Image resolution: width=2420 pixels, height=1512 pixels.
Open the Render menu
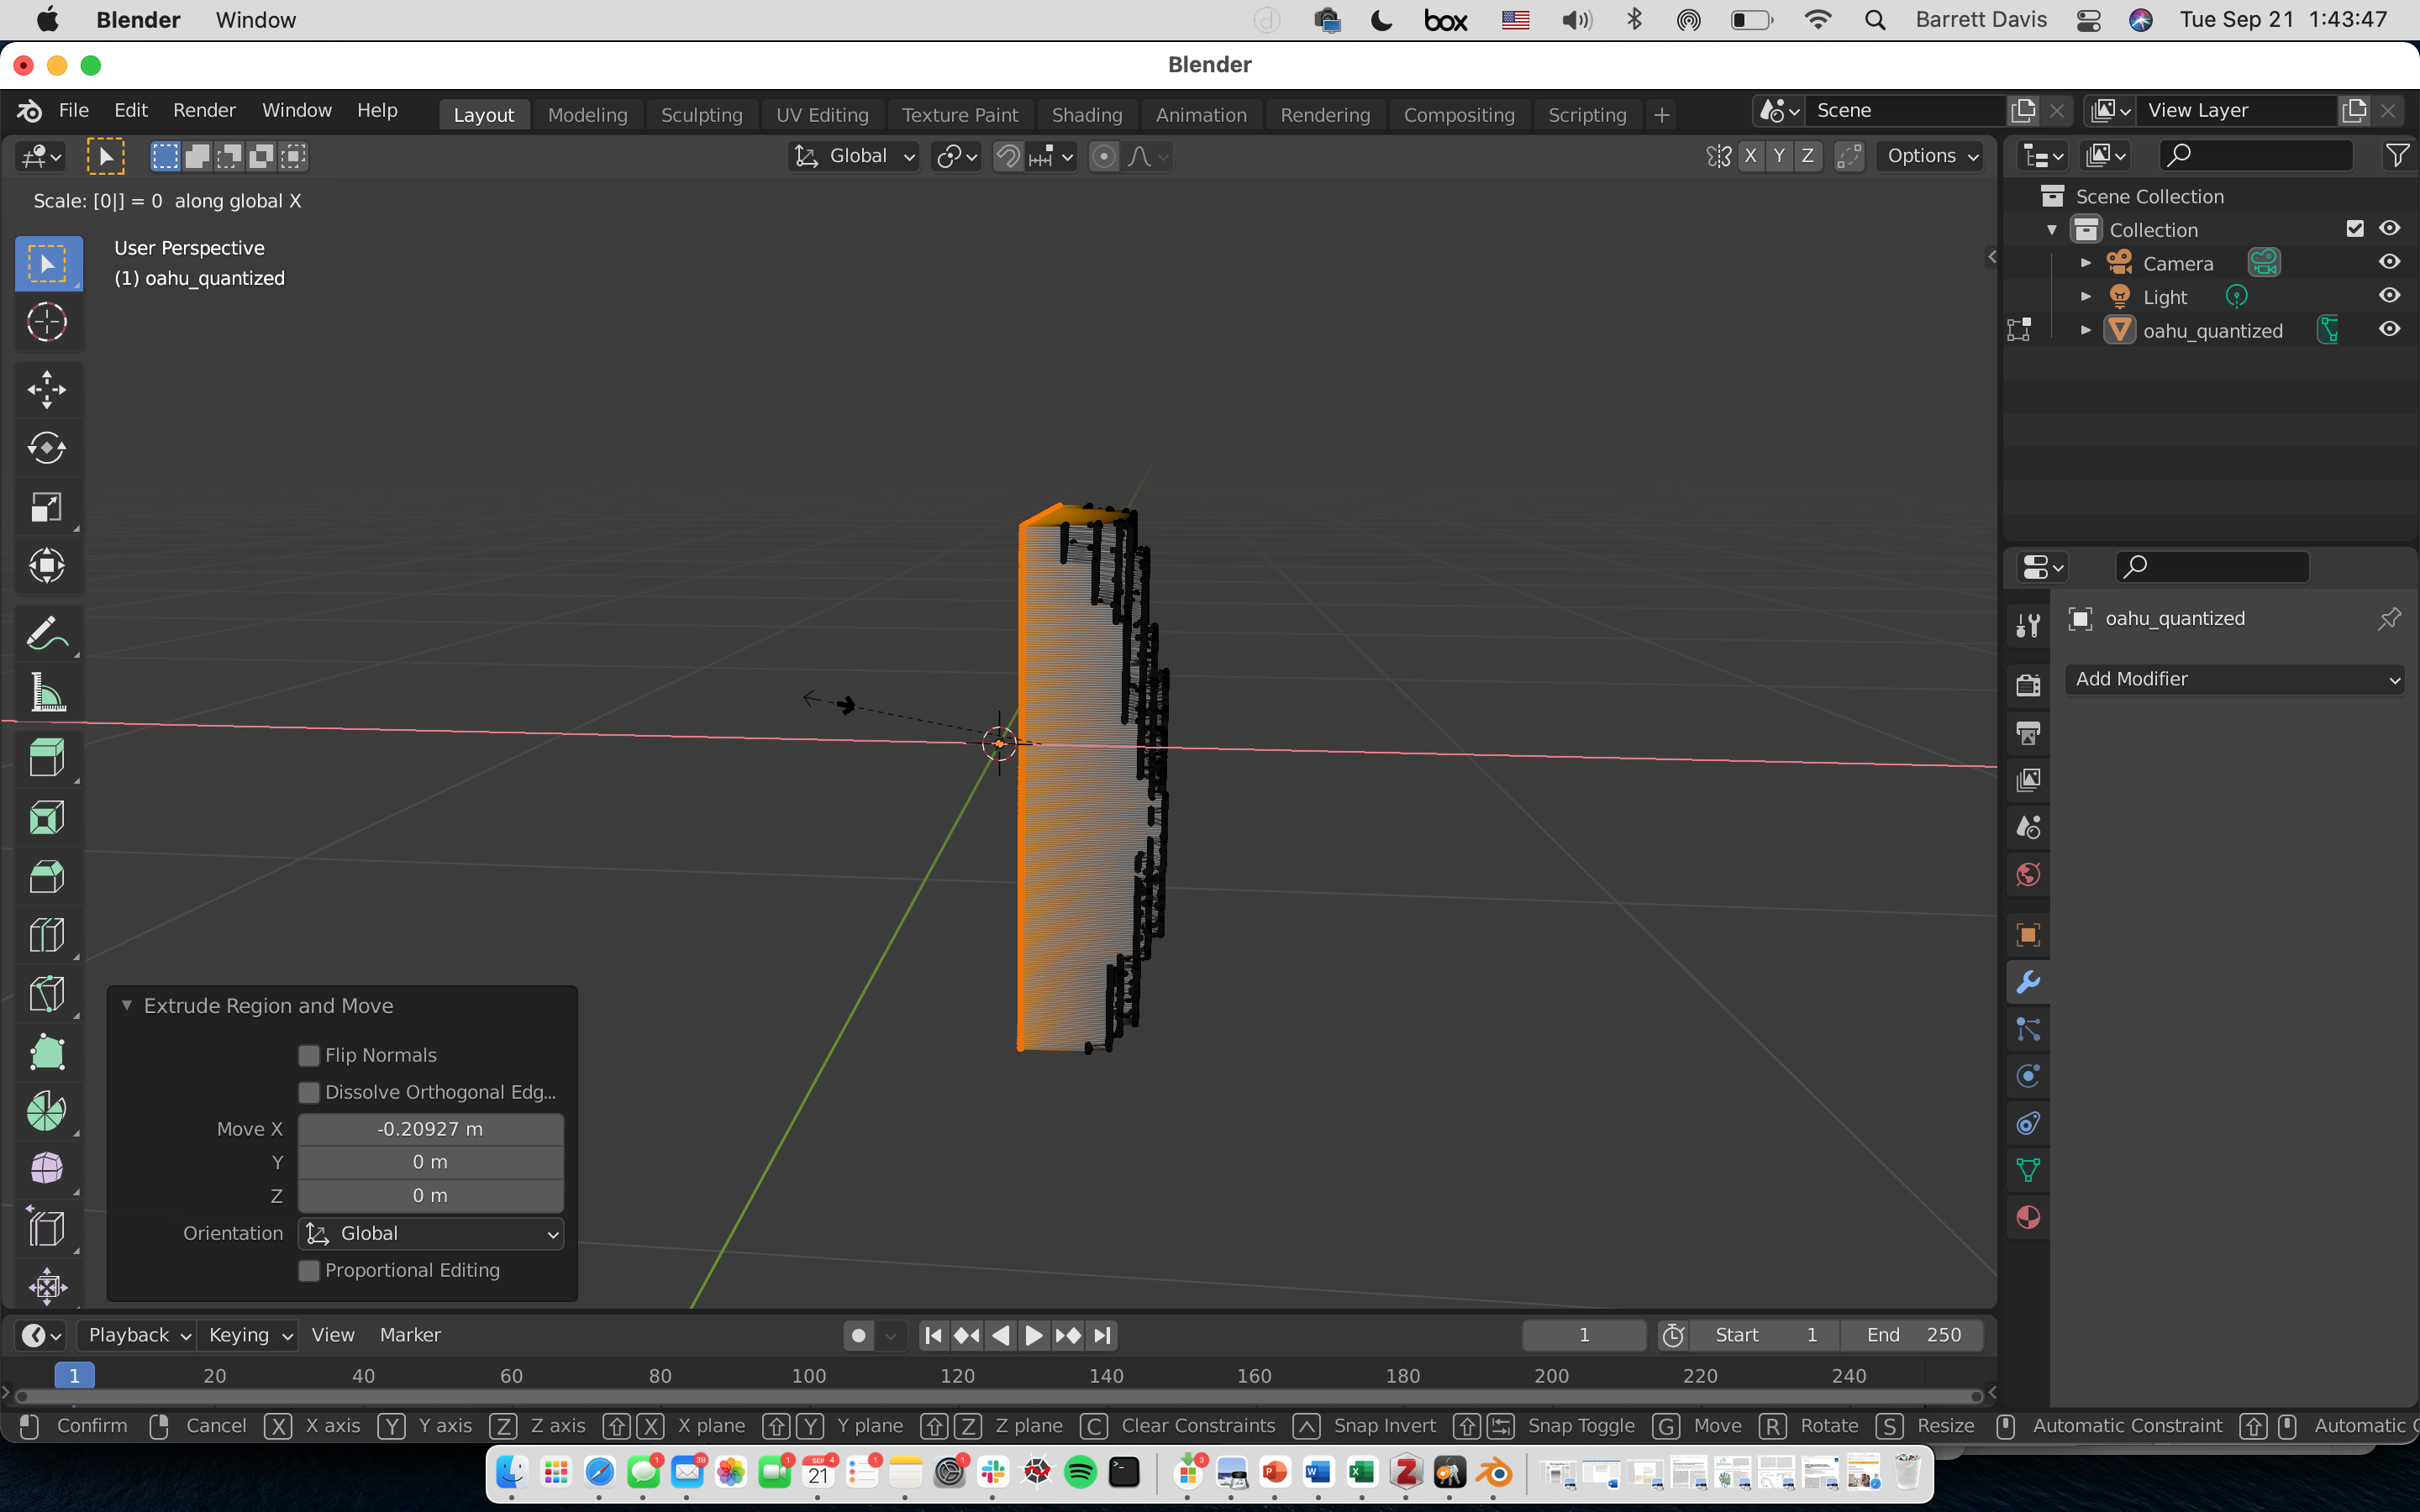pyautogui.click(x=204, y=110)
